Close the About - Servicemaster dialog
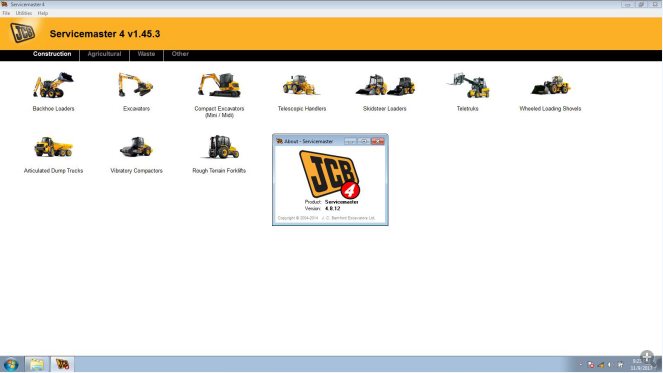The height and width of the screenshot is (373, 663). tap(378, 141)
